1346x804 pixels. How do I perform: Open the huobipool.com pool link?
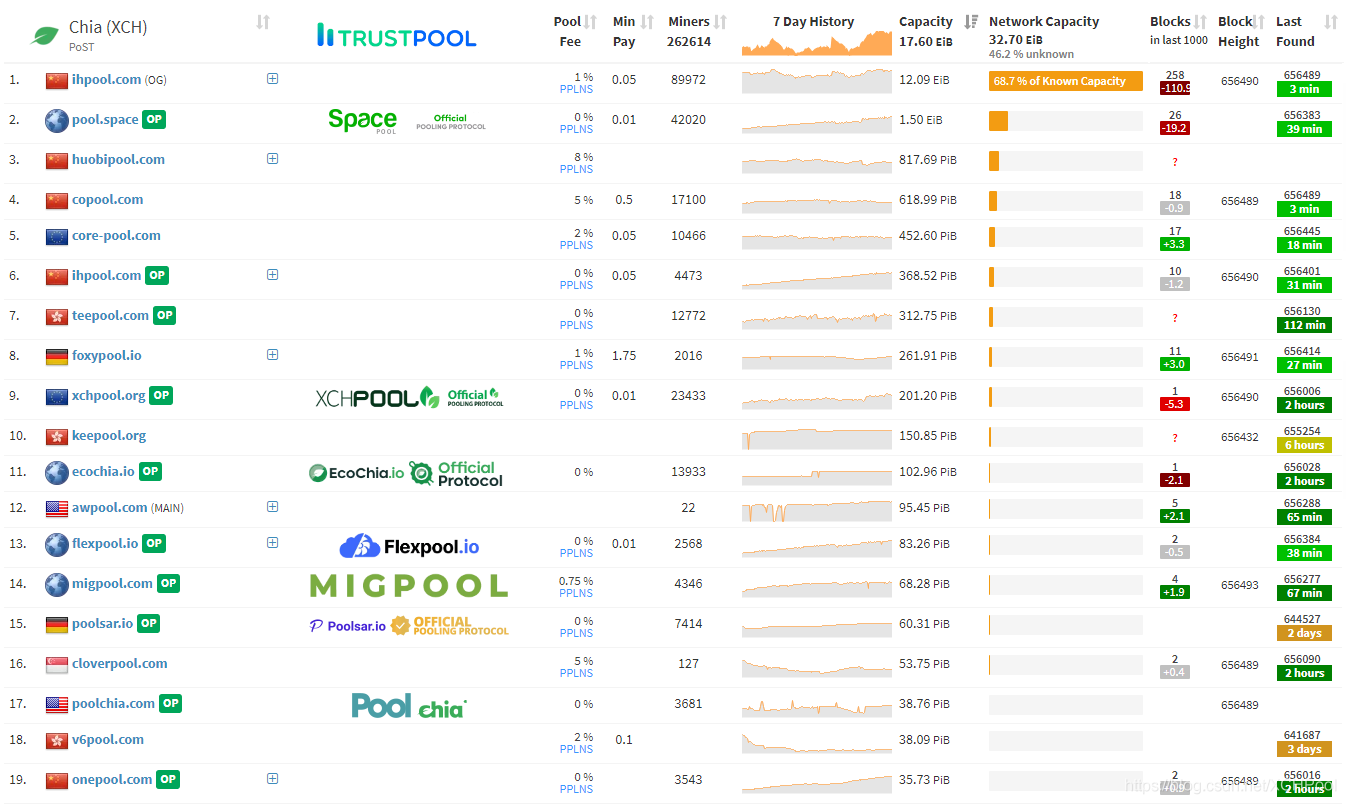point(118,159)
